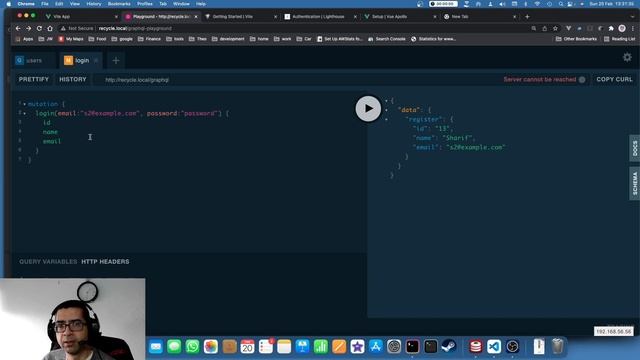Screen dimensions: 640x360
Task: Open Keynote from the dock
Action: coord(302,347)
